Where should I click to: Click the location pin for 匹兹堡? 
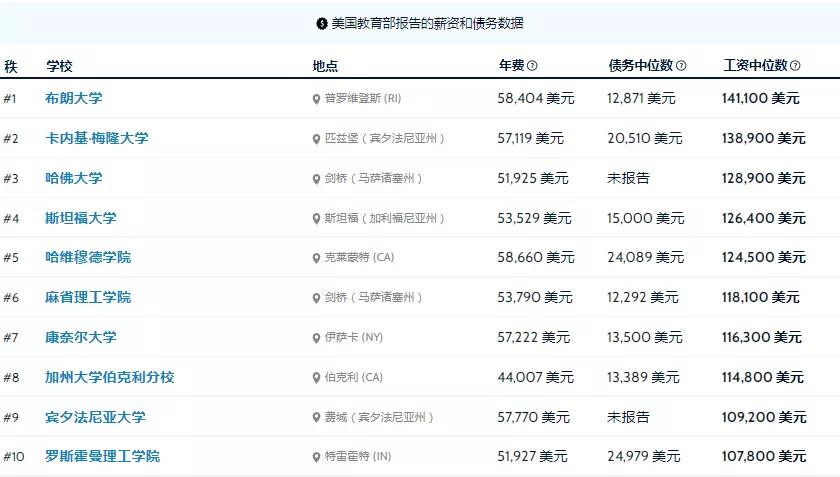click(316, 139)
